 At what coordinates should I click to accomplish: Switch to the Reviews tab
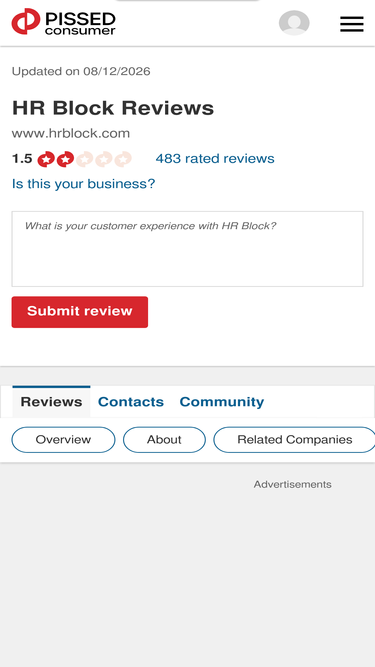(x=51, y=402)
